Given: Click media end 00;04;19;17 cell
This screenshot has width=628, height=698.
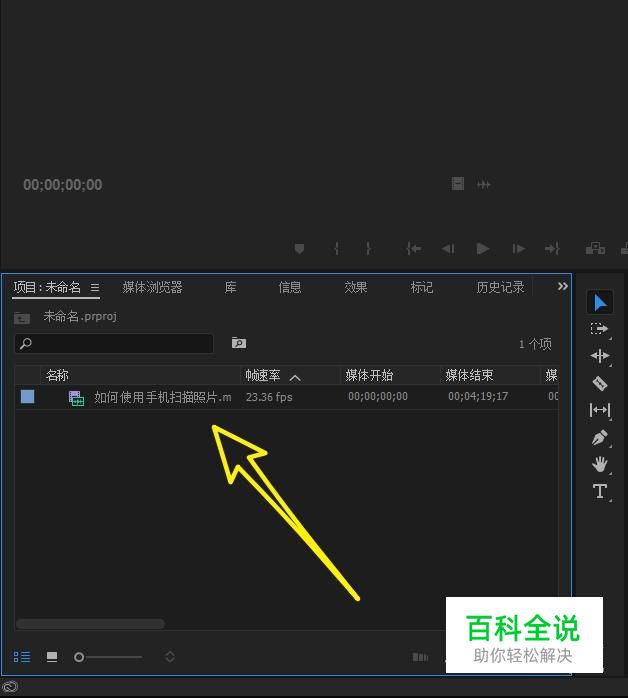Looking at the screenshot, I should pyautogui.click(x=478, y=396).
